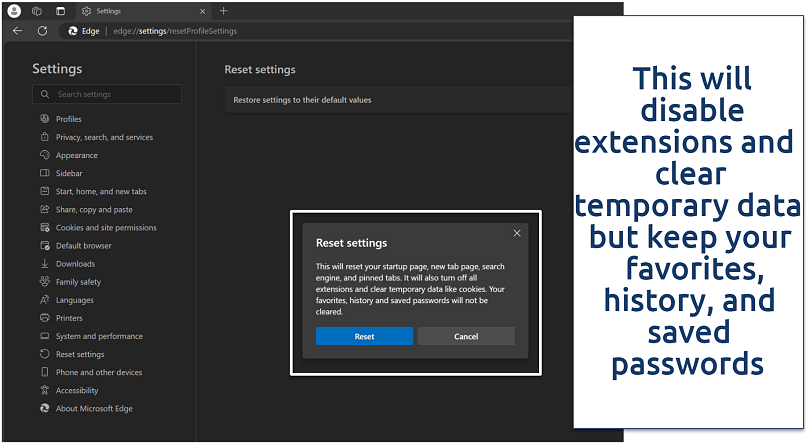Open Privacy, search, and services
Screen dimensions: 806x444
(x=104, y=137)
